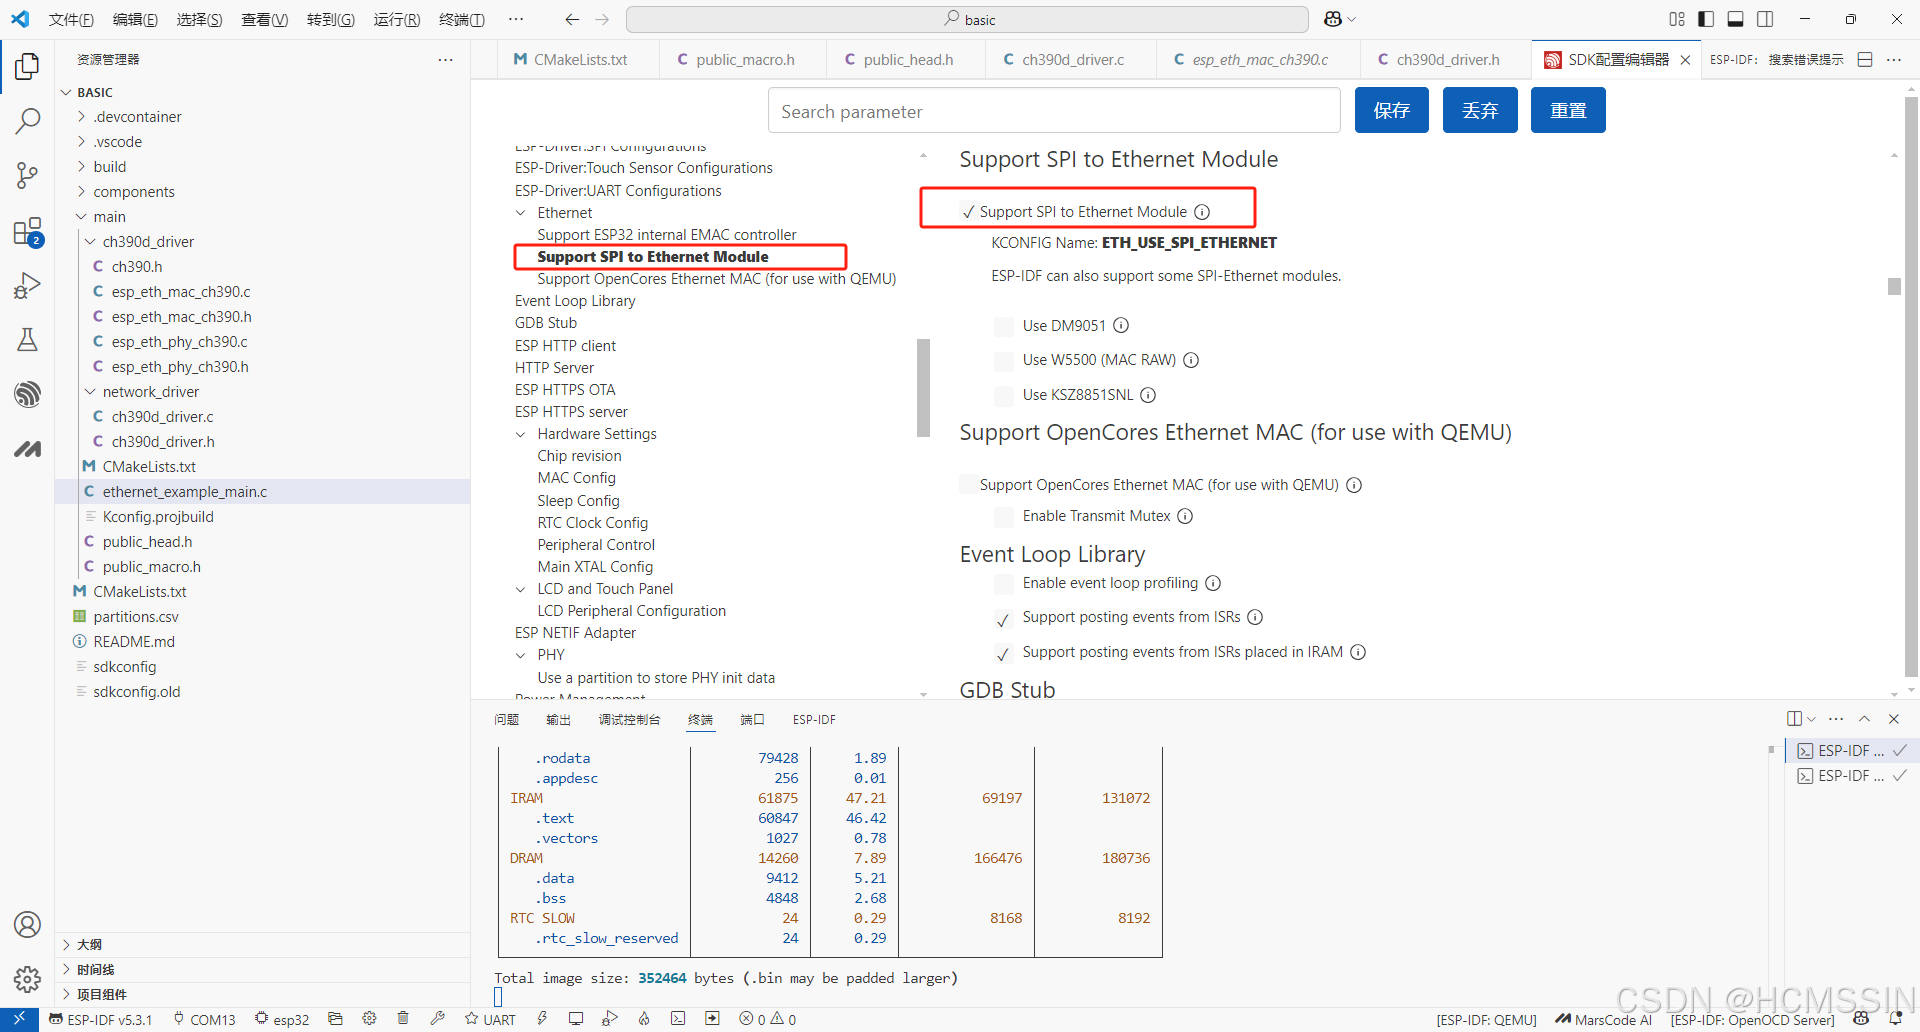Build, flash and monitor via flame icon
The height and width of the screenshot is (1032, 1920).
(x=643, y=1018)
